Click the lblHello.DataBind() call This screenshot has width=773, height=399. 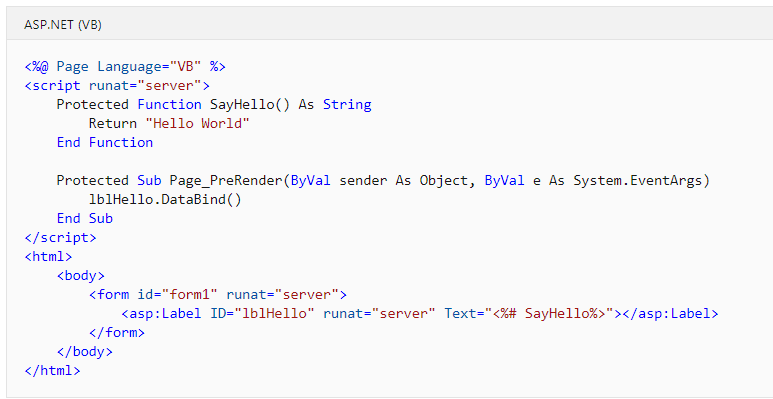tap(165, 200)
